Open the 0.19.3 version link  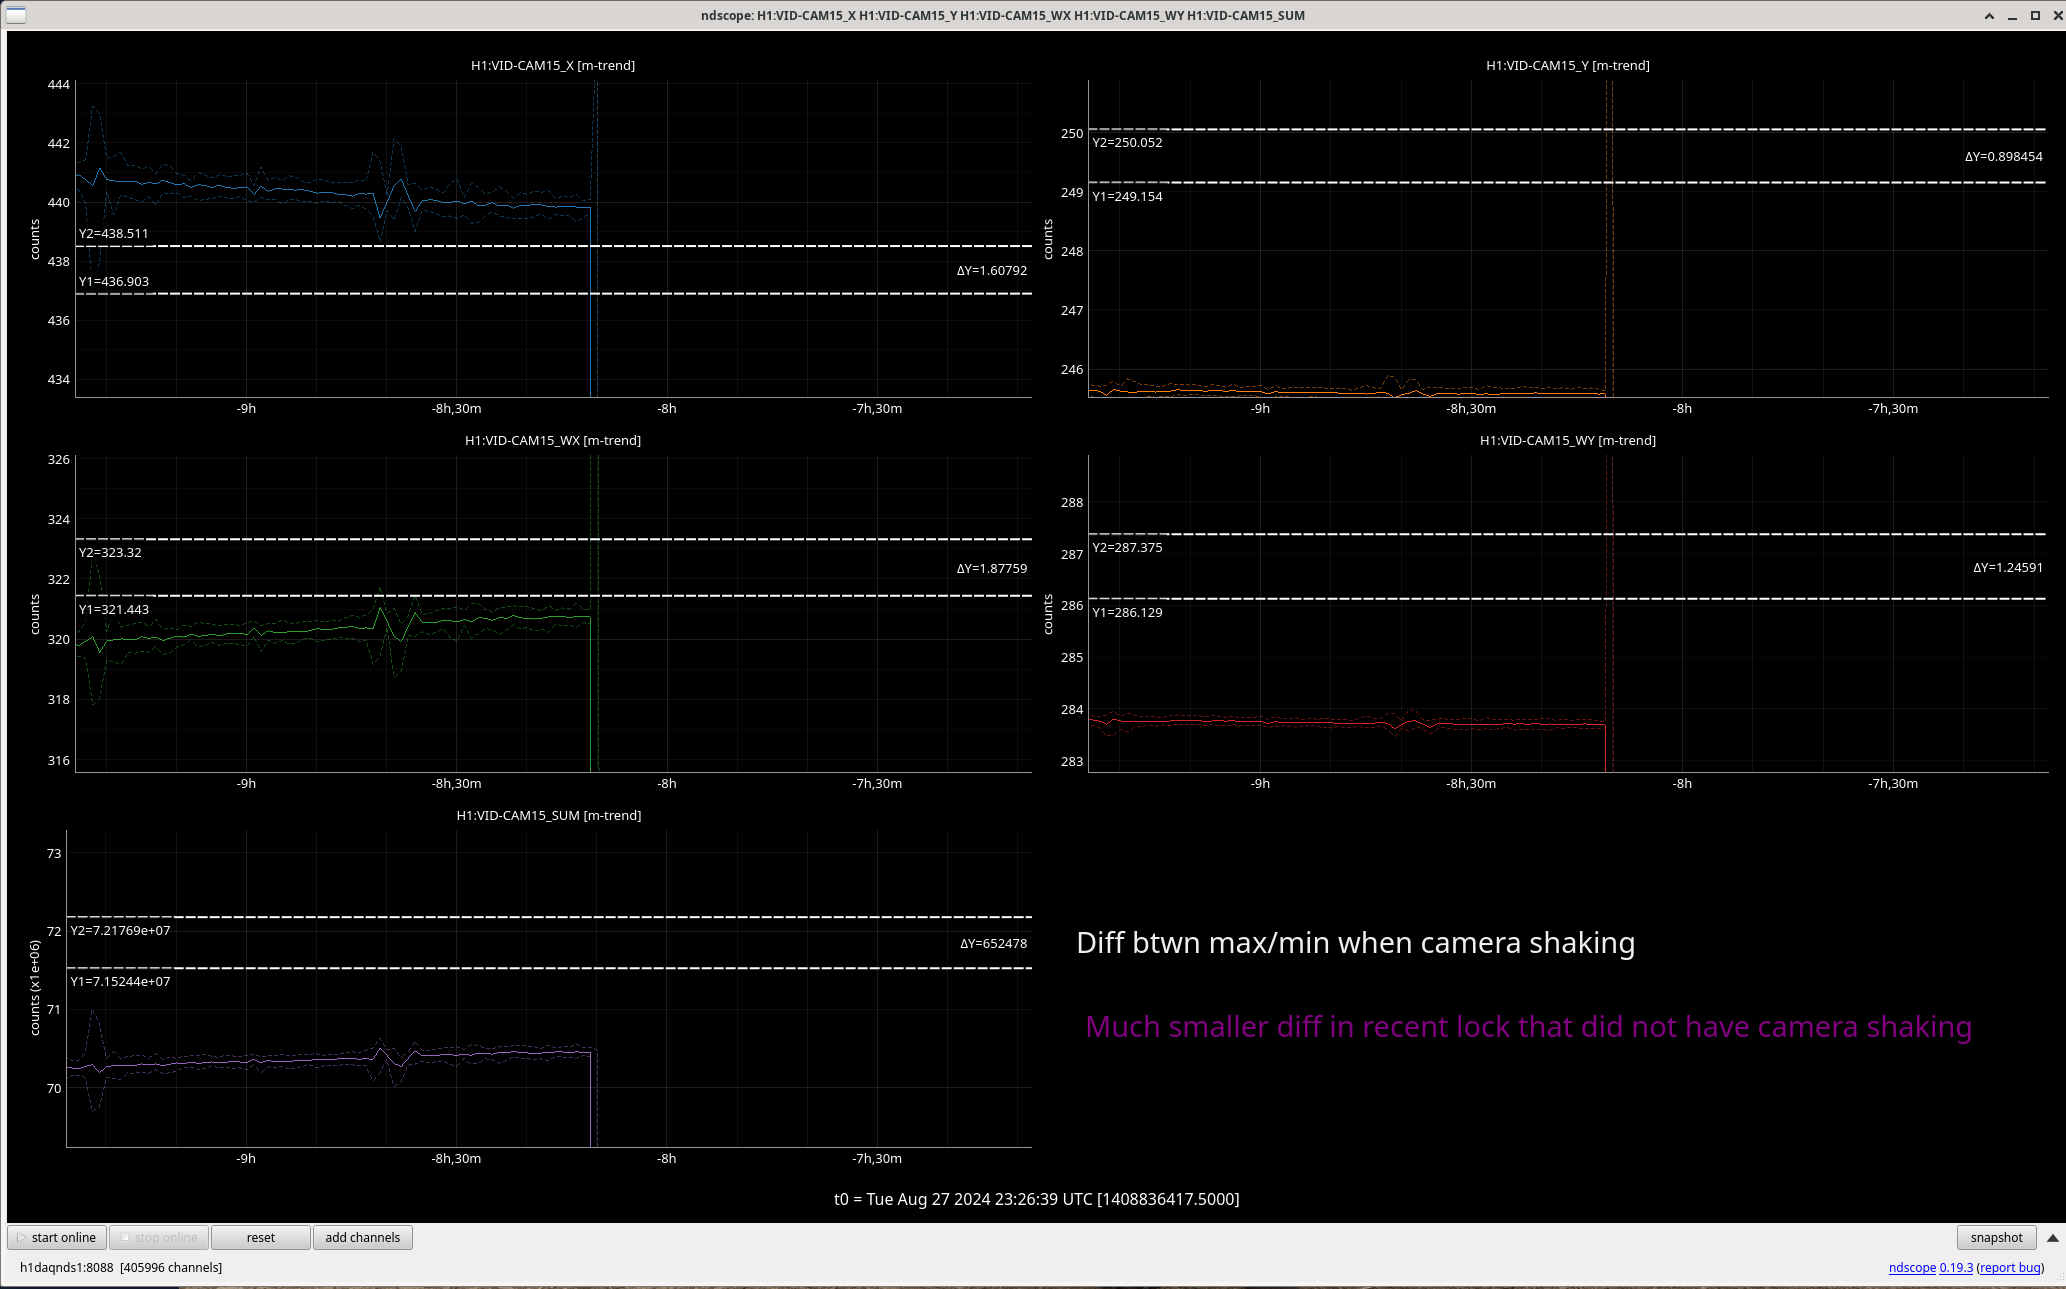click(x=1956, y=1267)
